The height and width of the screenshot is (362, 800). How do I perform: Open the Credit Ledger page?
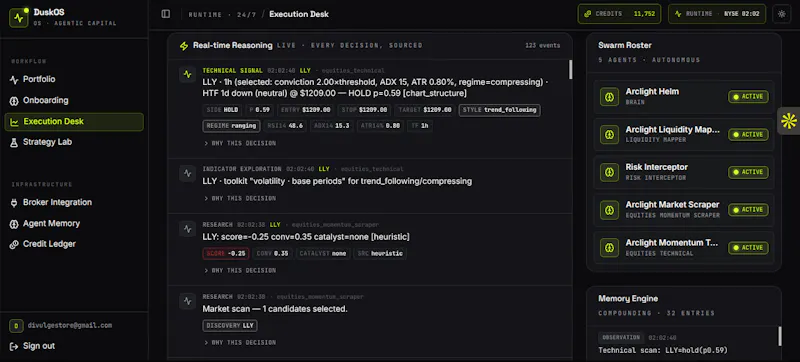[74, 244]
